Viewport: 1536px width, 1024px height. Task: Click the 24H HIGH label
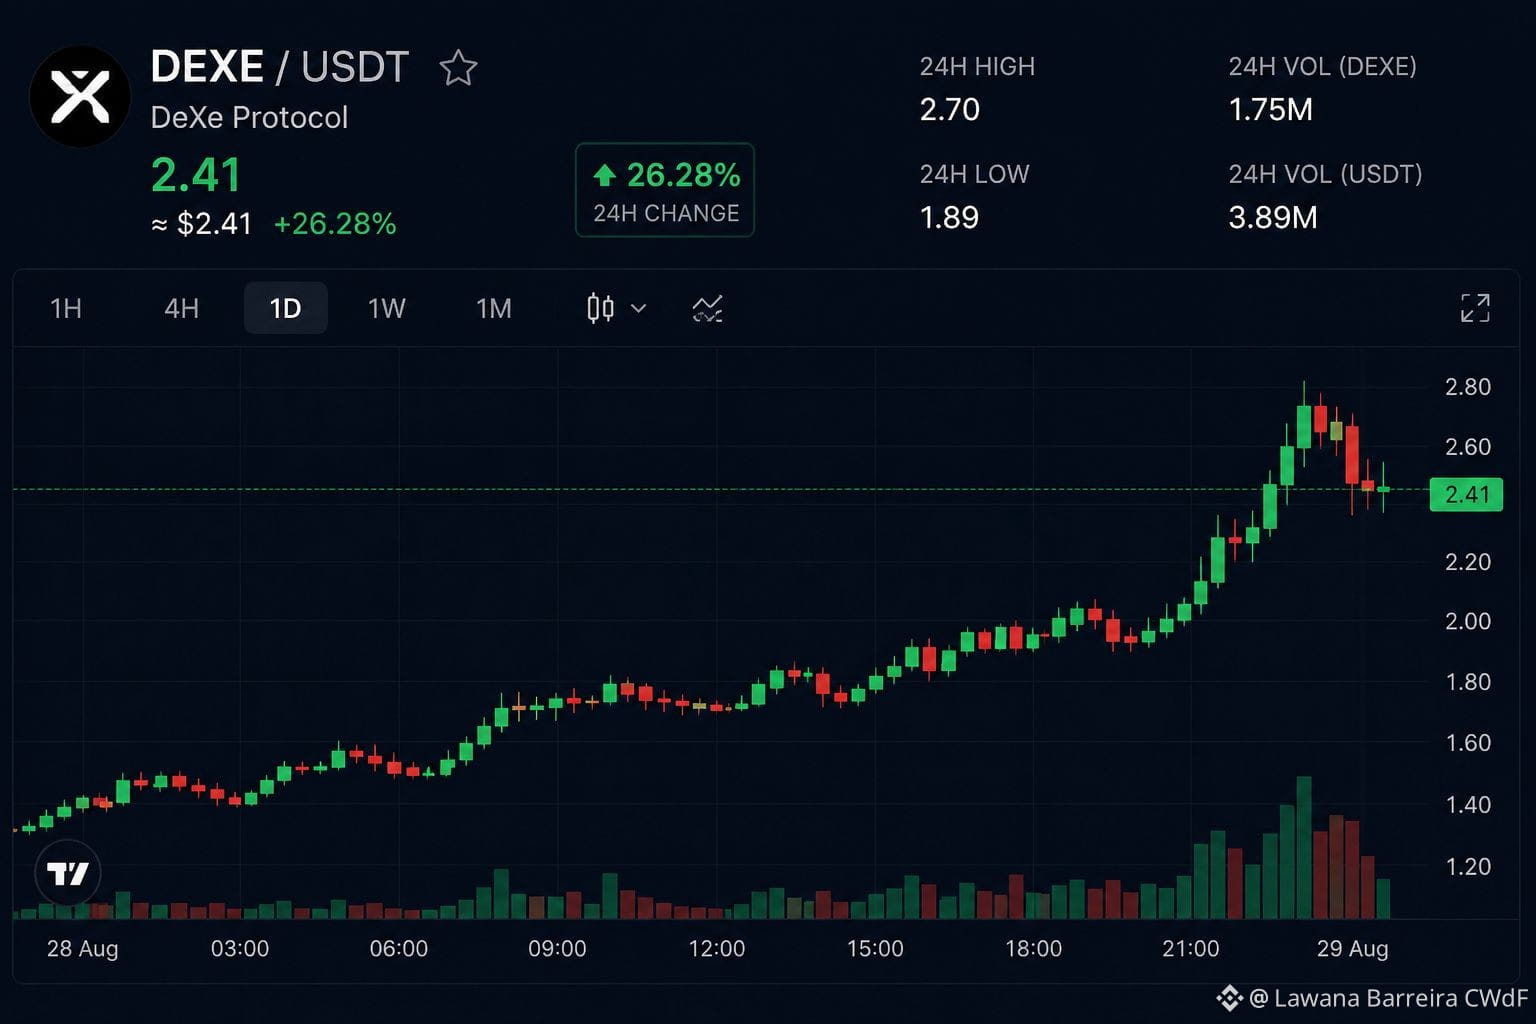click(977, 67)
